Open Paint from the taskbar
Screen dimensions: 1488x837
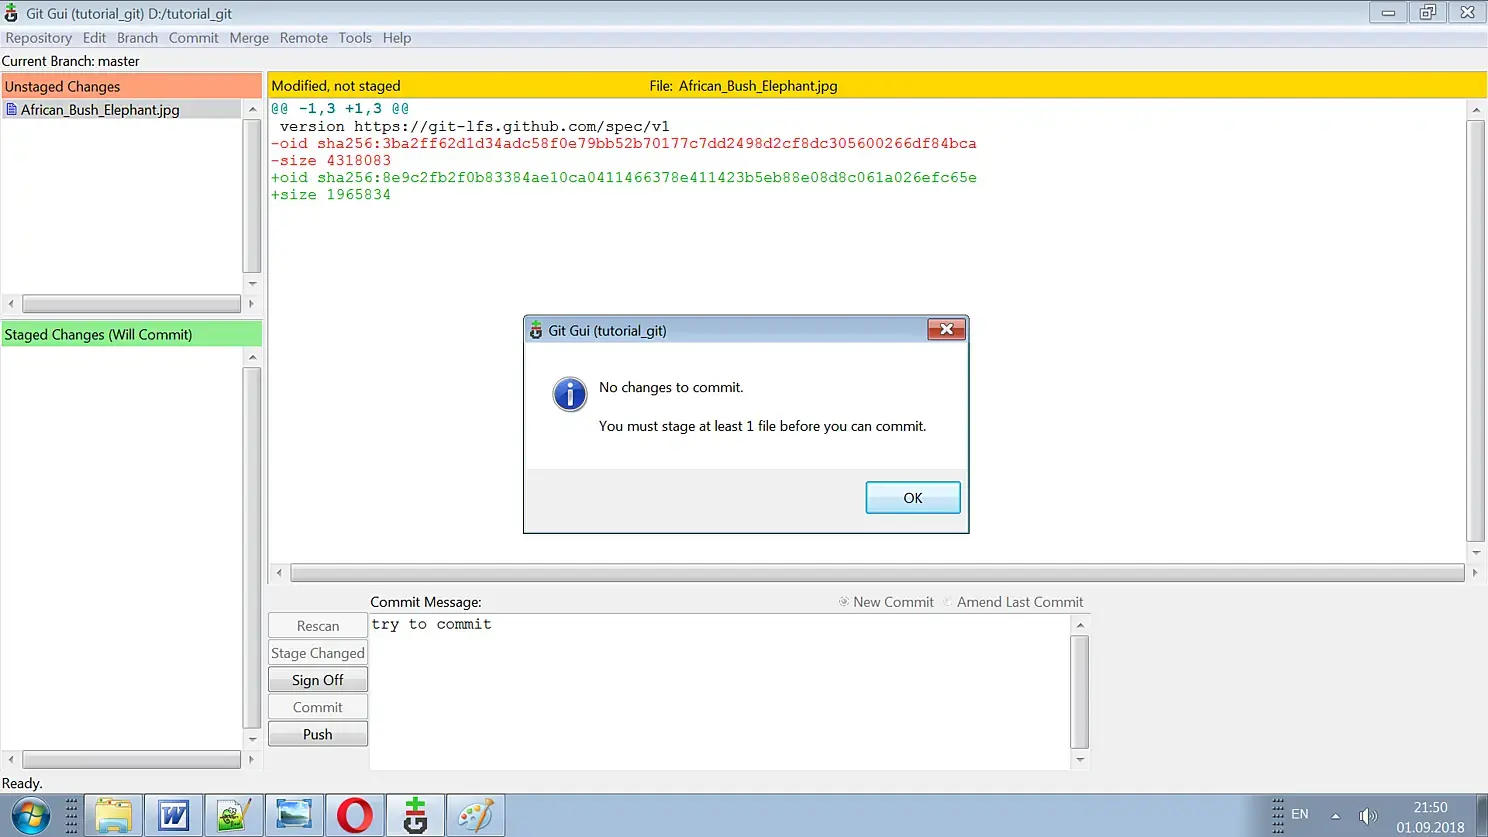(475, 816)
